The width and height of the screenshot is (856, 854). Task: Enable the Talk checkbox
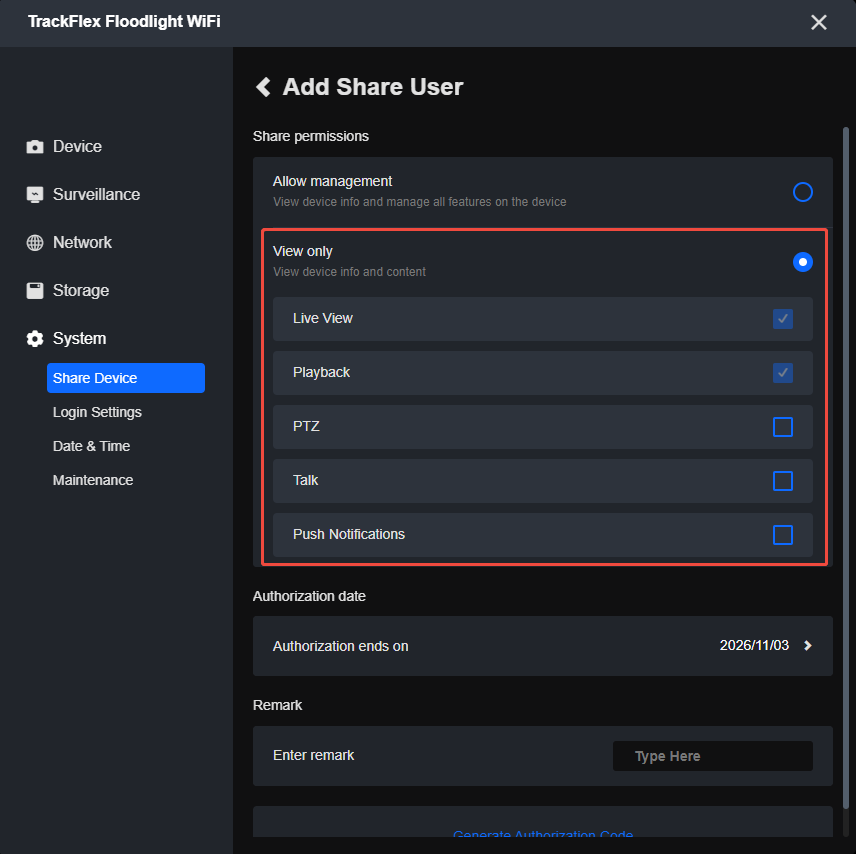(x=782, y=481)
